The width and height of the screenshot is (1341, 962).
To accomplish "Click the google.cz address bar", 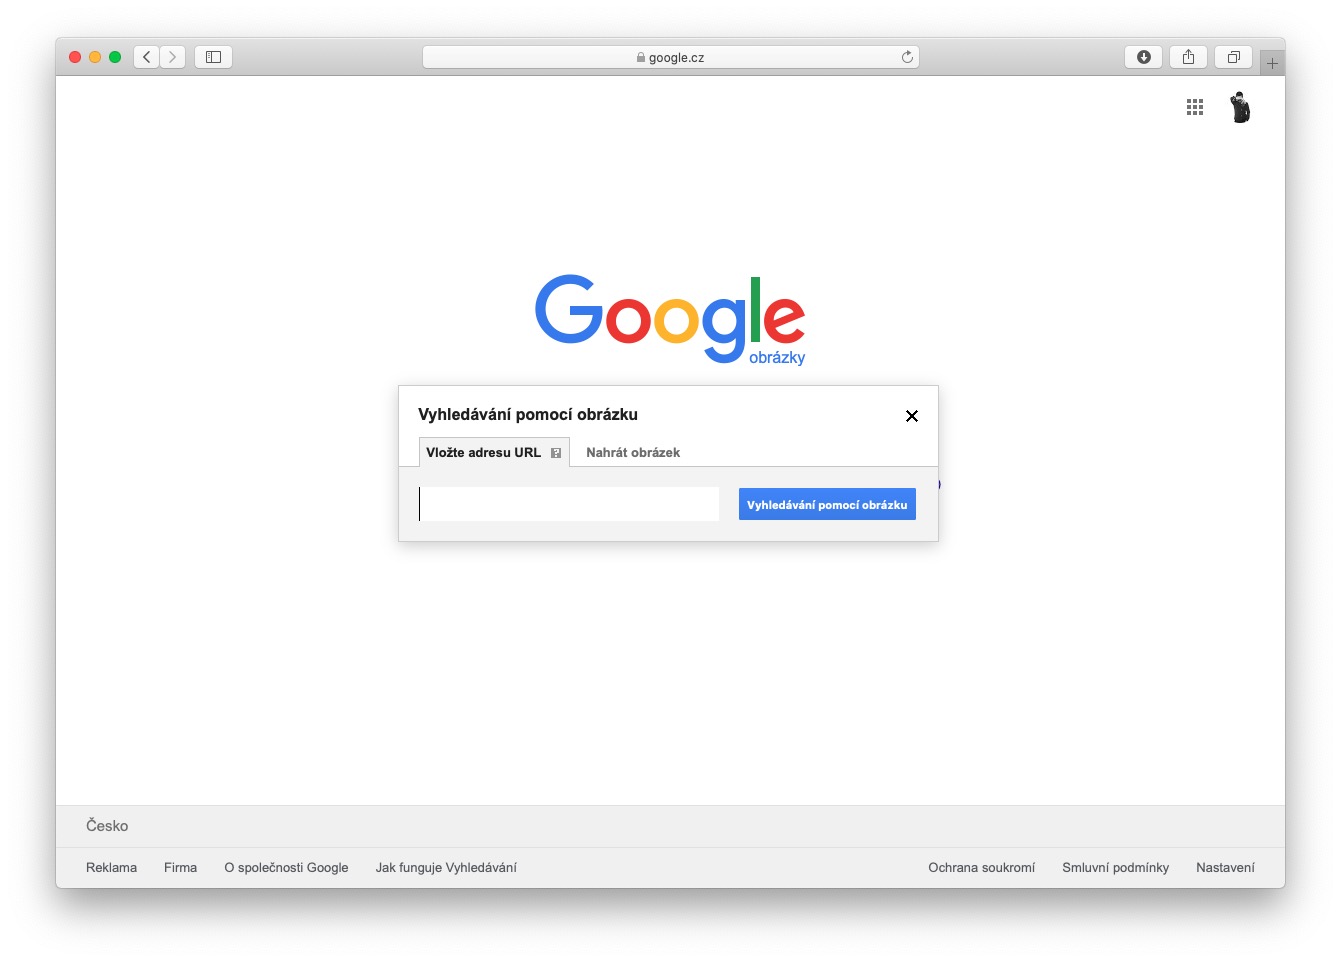I will (x=670, y=57).
